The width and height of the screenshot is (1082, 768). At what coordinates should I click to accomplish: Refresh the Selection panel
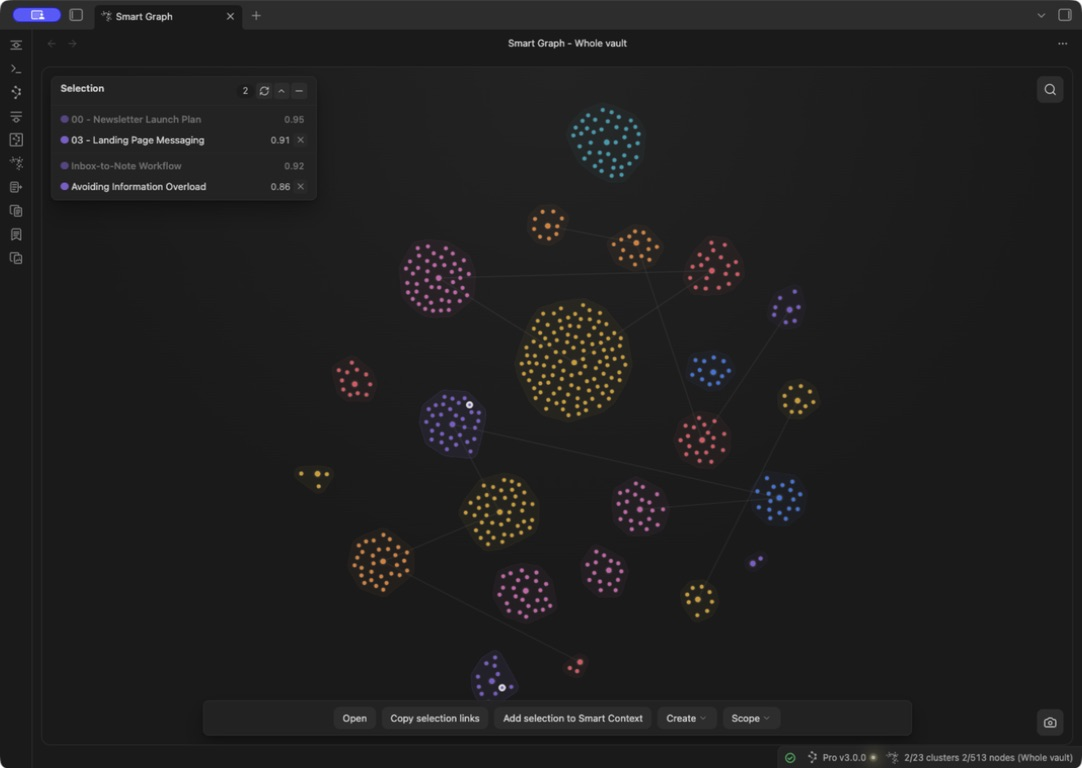tap(264, 90)
